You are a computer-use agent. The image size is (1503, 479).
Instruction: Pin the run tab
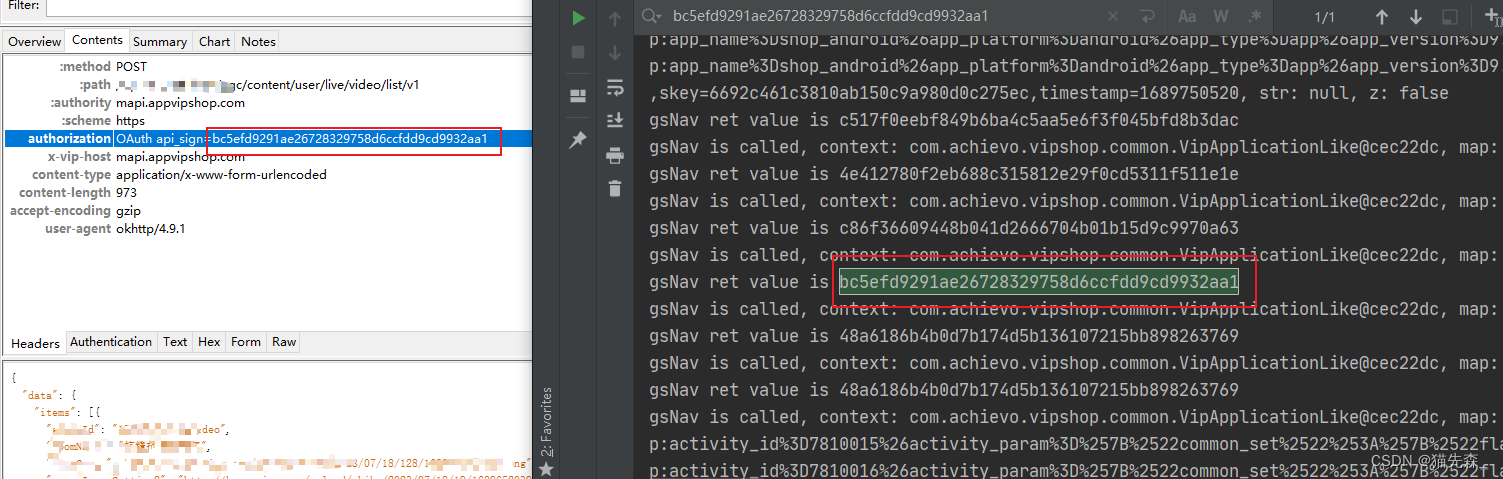click(578, 141)
